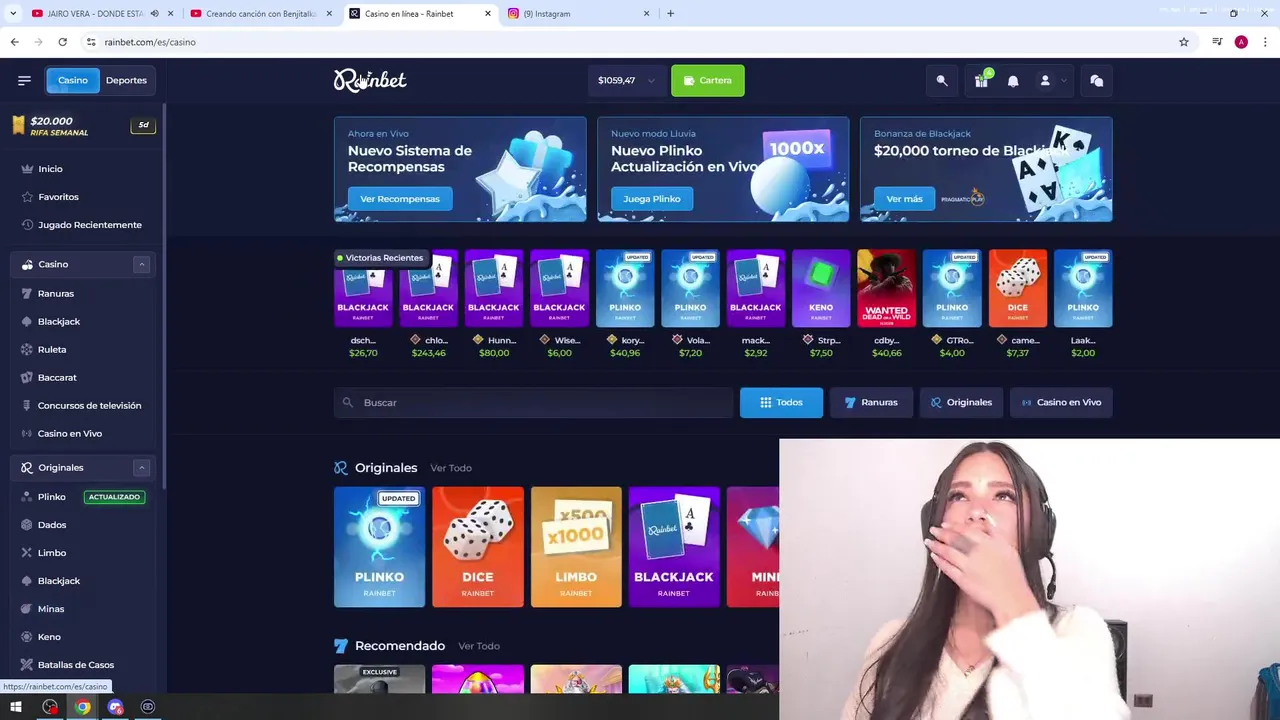Select the Ranuras filter button
Screen dimensions: 1280x720
click(x=871, y=402)
